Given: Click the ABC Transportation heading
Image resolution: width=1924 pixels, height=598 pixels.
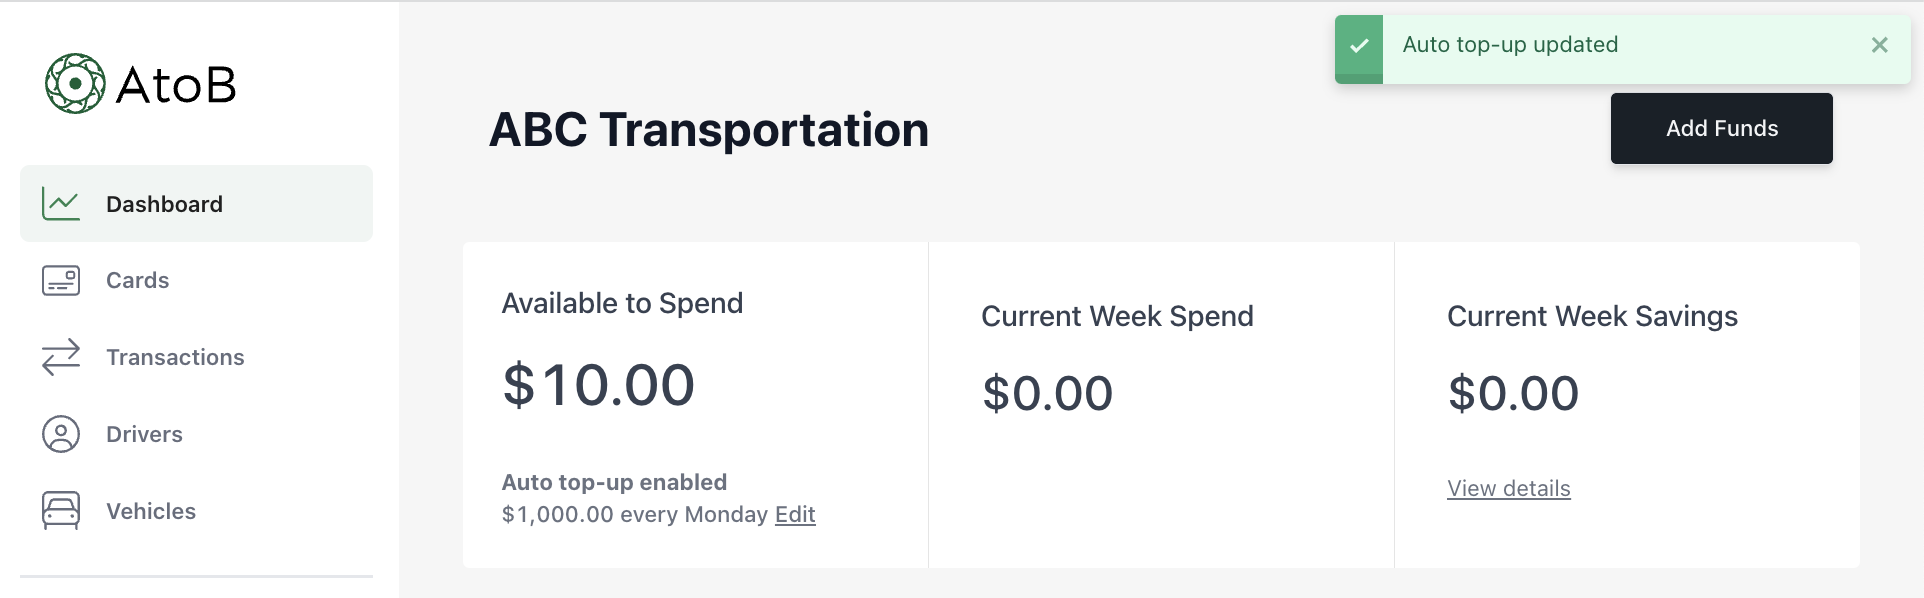Looking at the screenshot, I should tap(708, 129).
